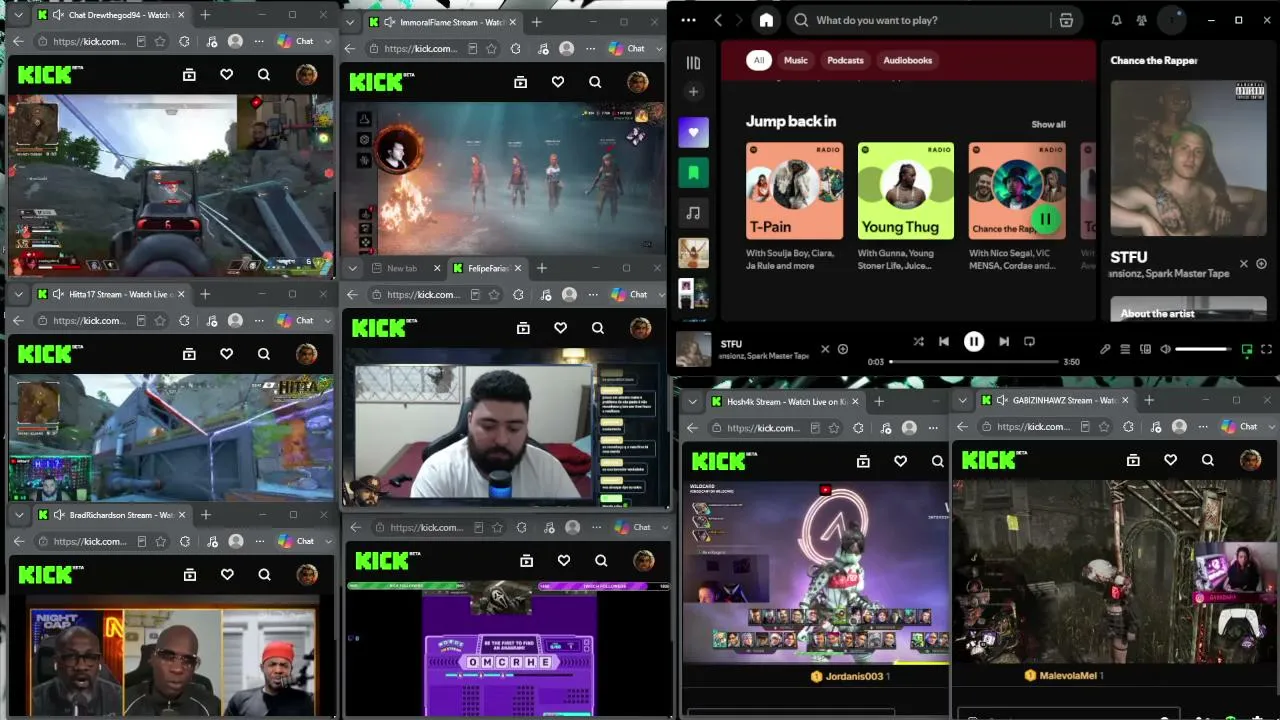Open Edge settings menu in the Hitta17 window
Screen dimensions: 1280x720
259,321
